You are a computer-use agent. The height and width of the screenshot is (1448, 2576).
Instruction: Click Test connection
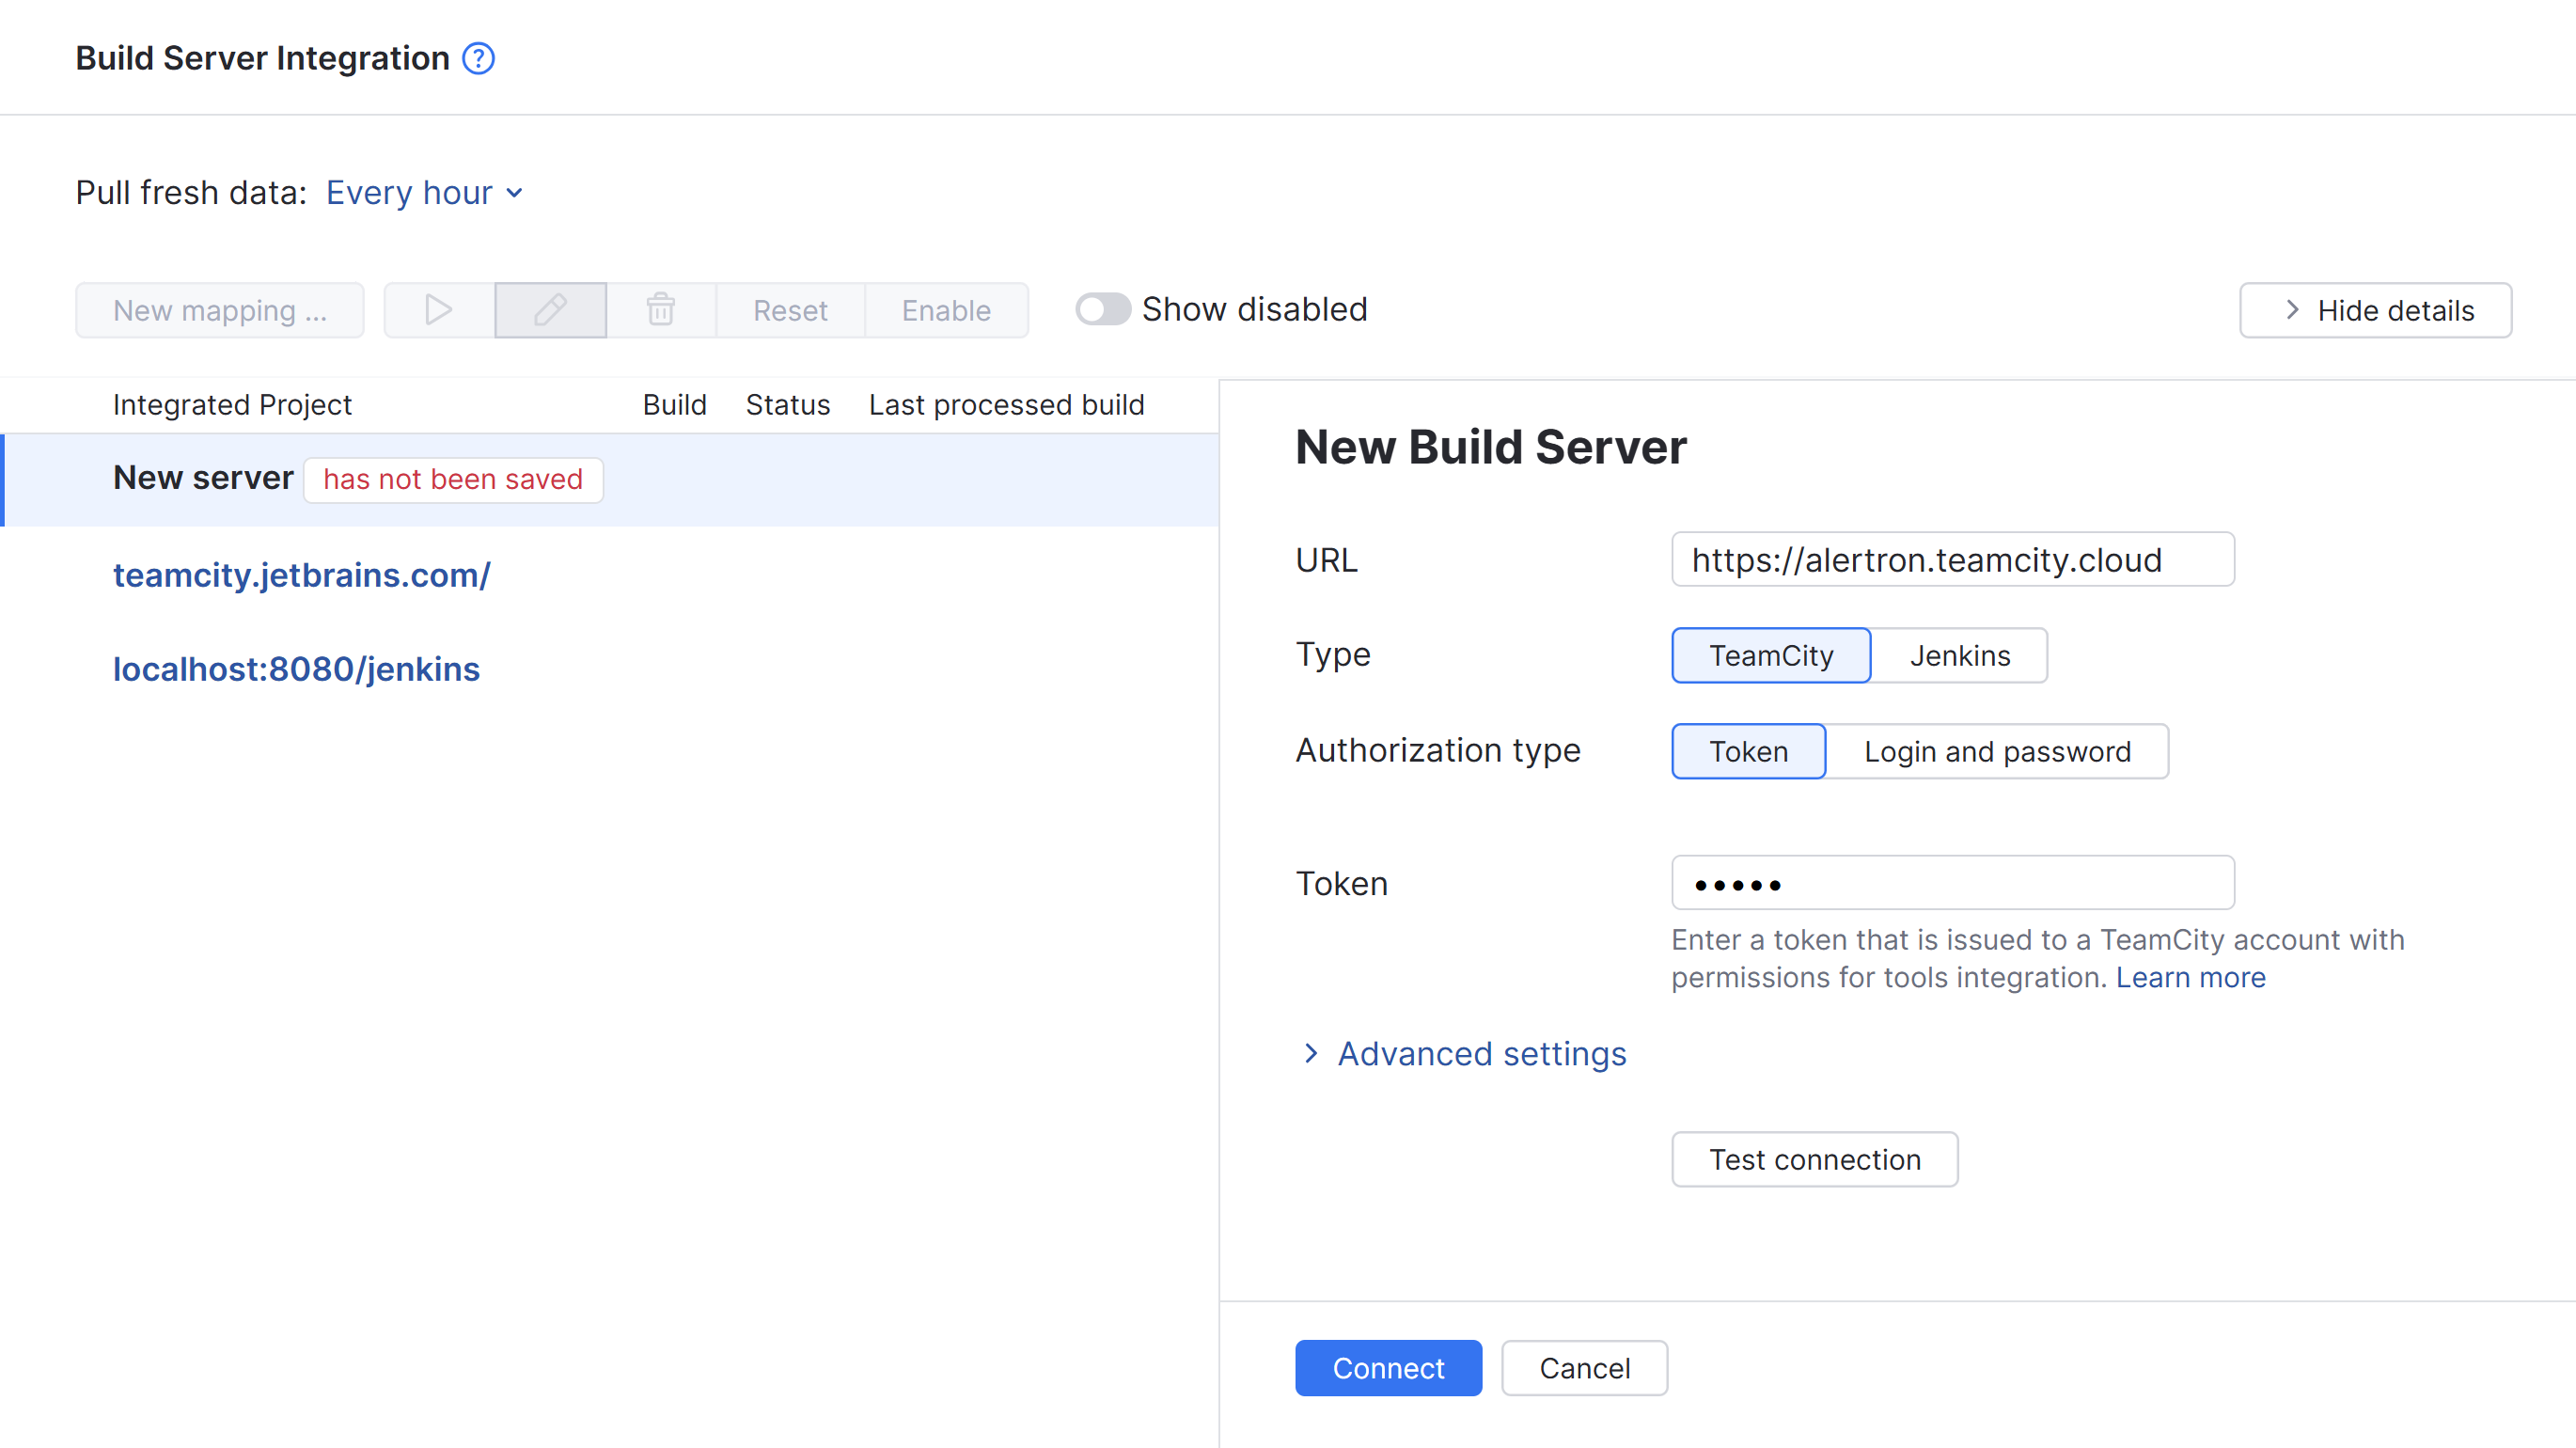click(1814, 1159)
